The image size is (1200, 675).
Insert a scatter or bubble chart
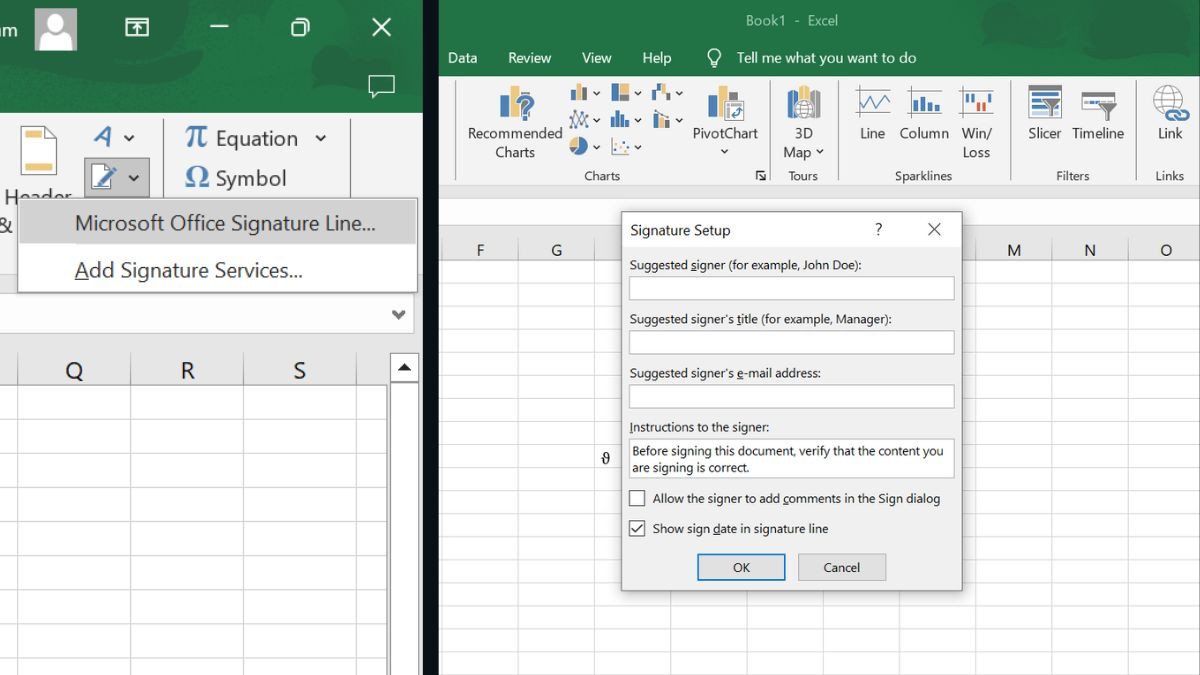click(x=626, y=146)
